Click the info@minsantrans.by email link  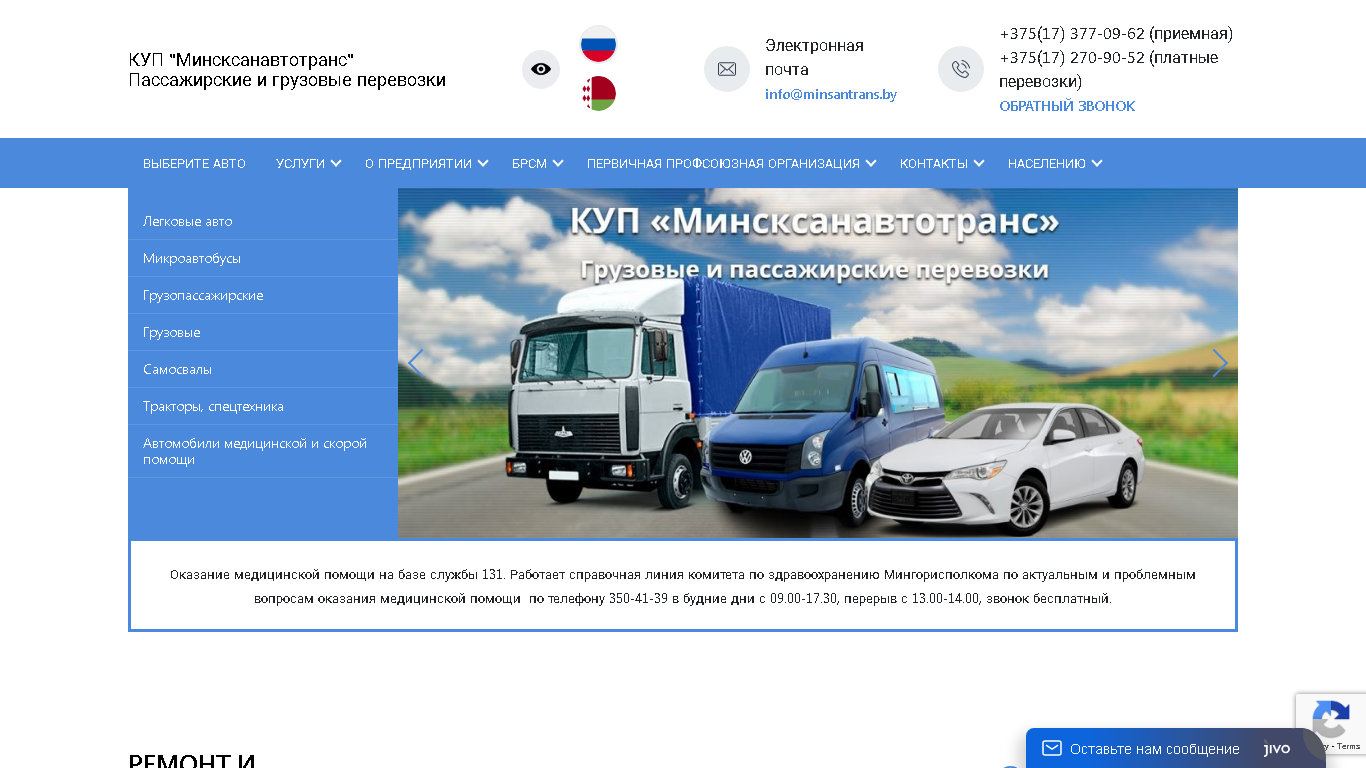[x=831, y=94]
